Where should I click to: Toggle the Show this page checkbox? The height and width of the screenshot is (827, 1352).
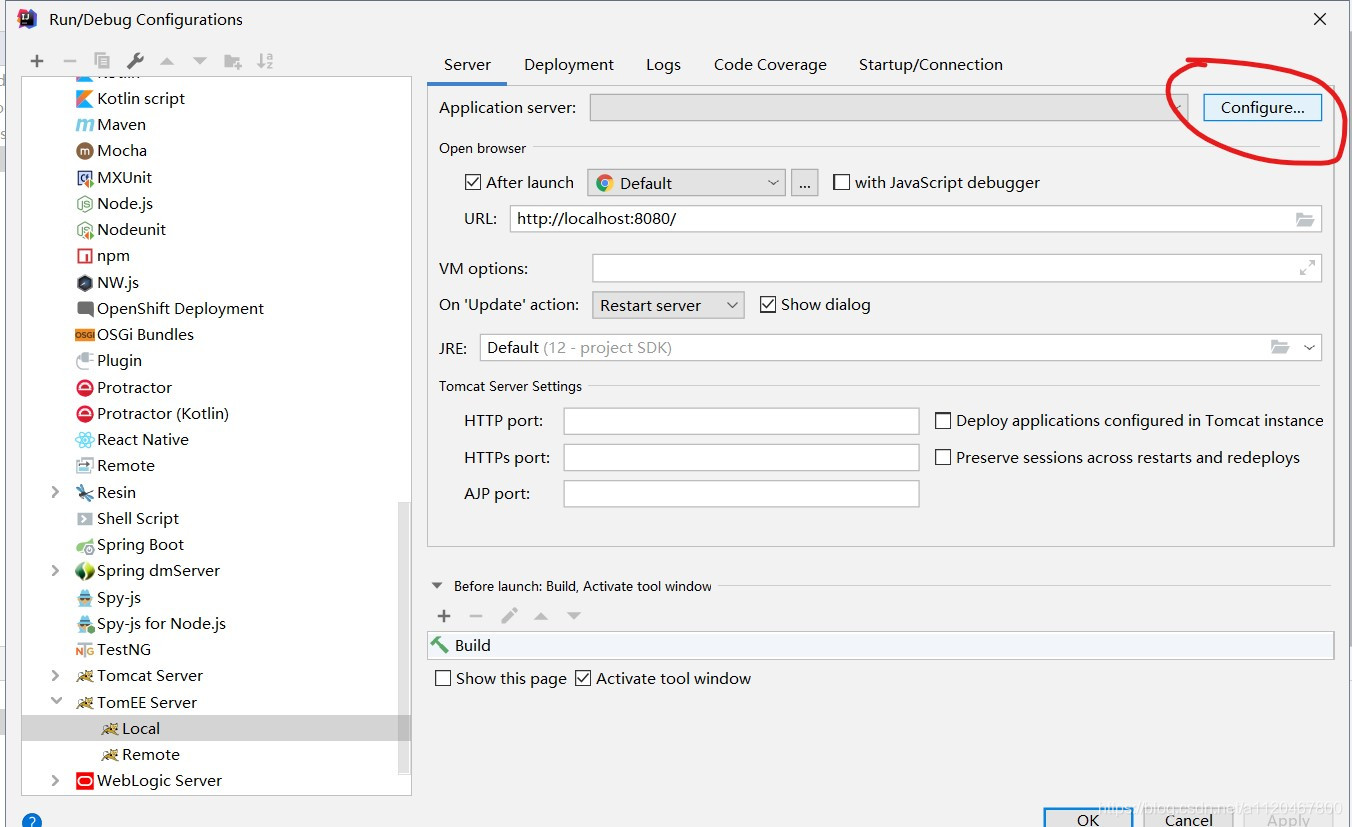tap(443, 678)
